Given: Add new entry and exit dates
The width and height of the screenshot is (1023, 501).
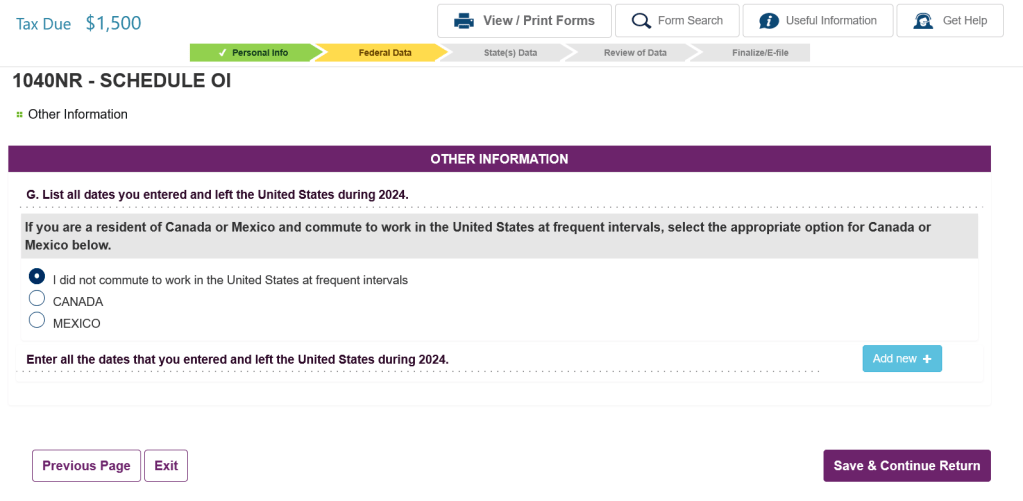Looking at the screenshot, I should 901,359.
